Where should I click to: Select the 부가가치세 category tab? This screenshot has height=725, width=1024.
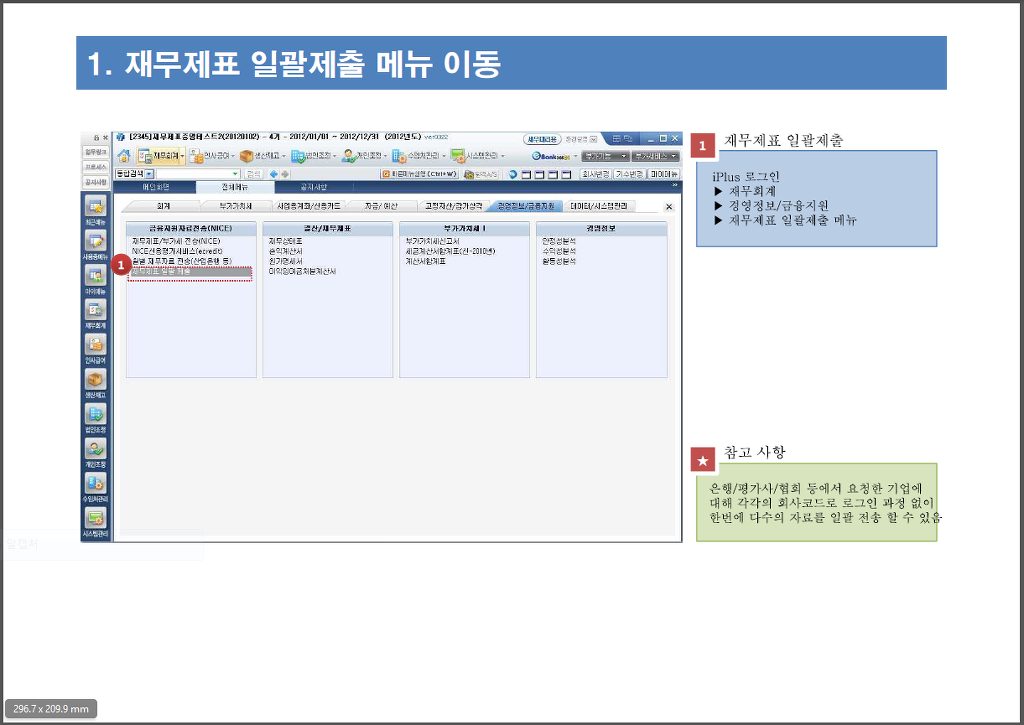pos(236,206)
